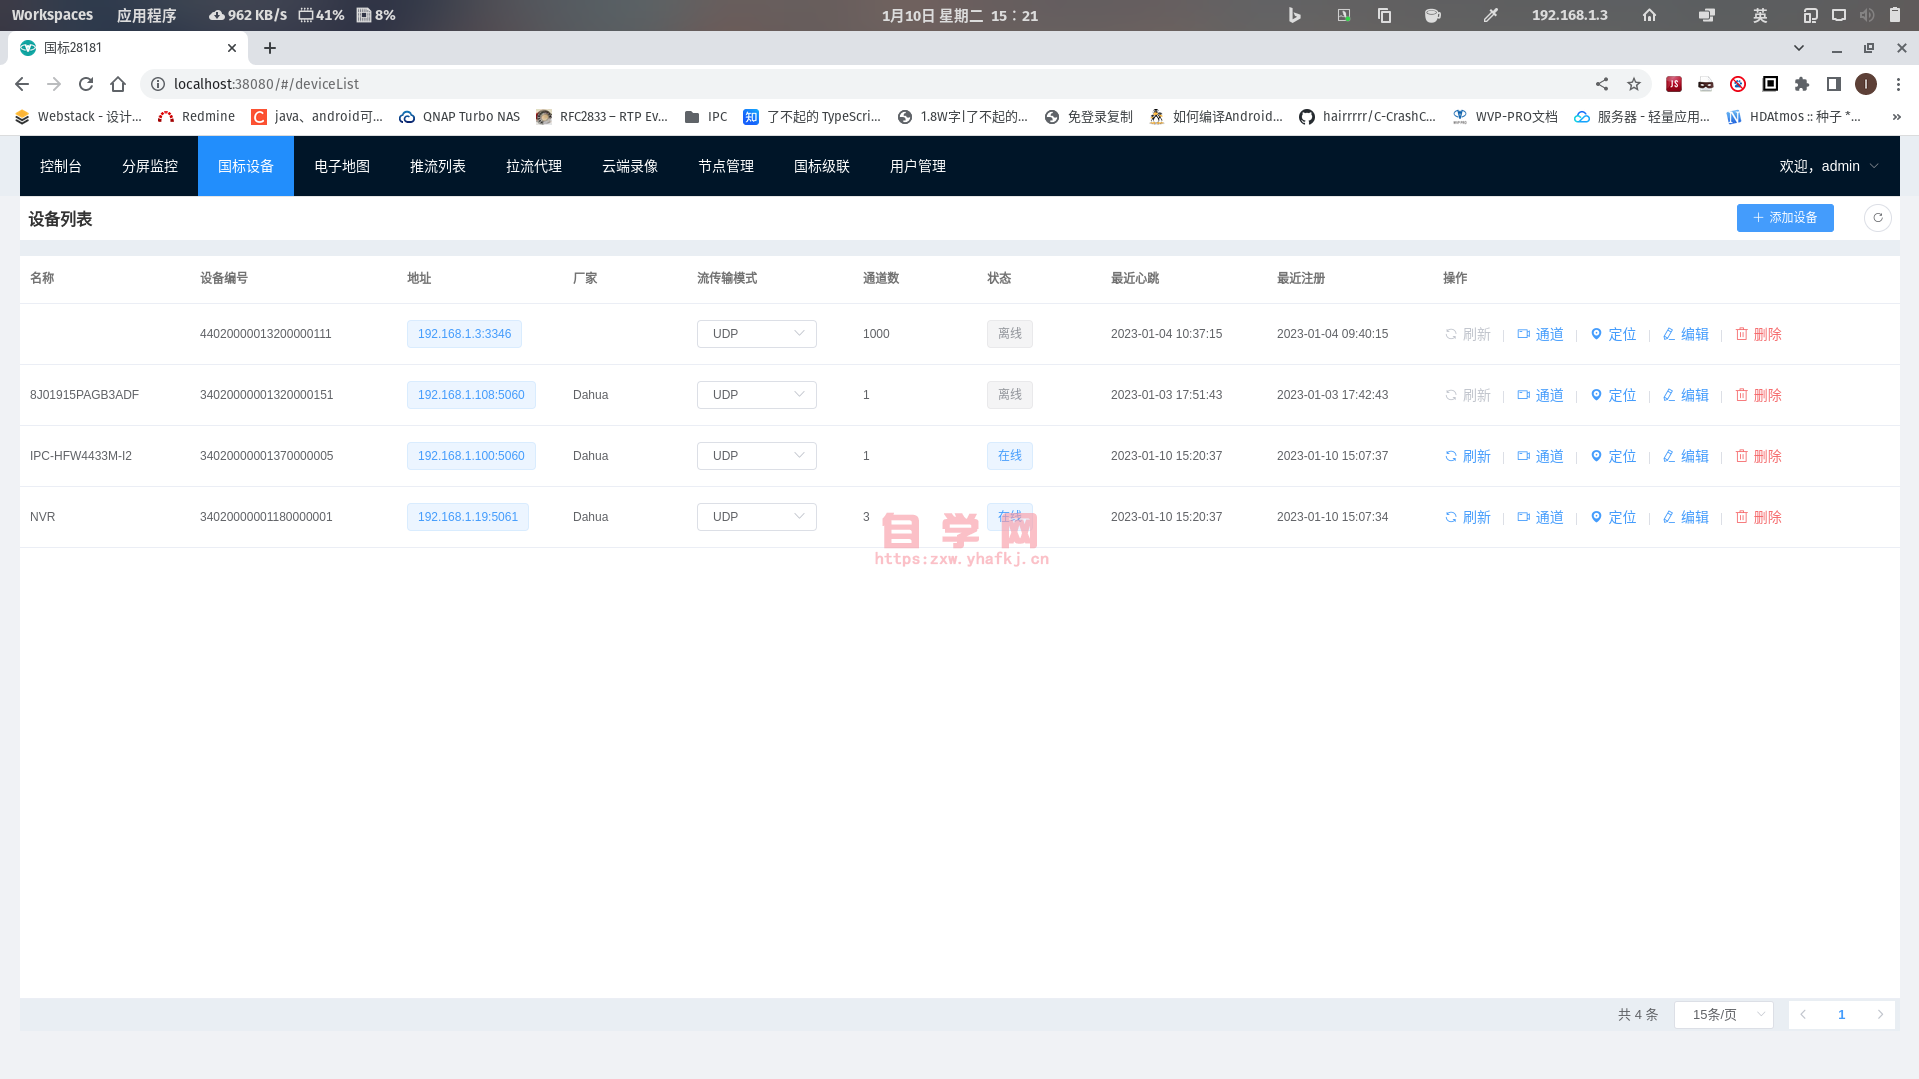
Task: Open the Bing icon in top panel
Action: [x=1295, y=15]
